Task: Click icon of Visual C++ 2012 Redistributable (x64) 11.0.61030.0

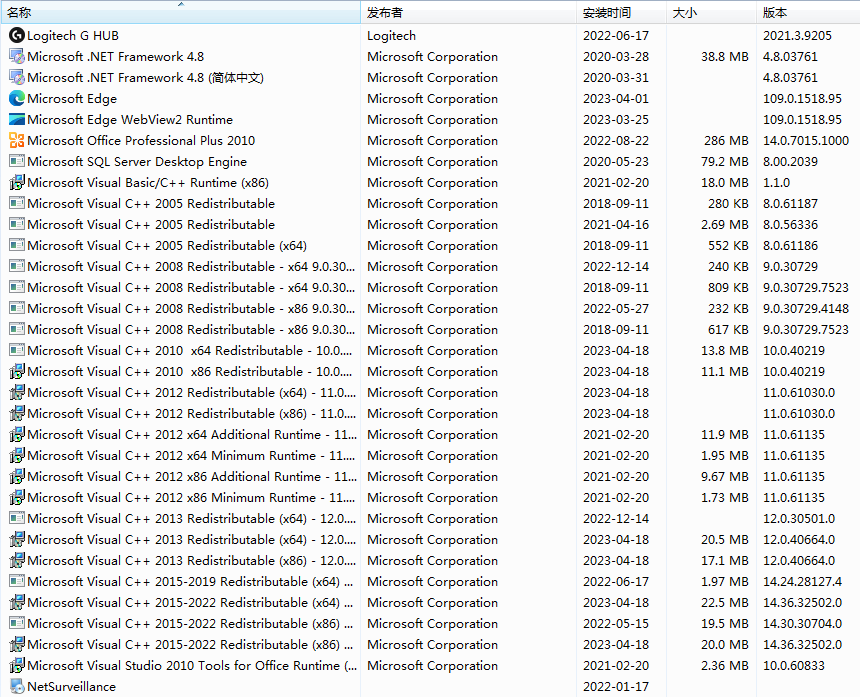Action: pos(17,393)
